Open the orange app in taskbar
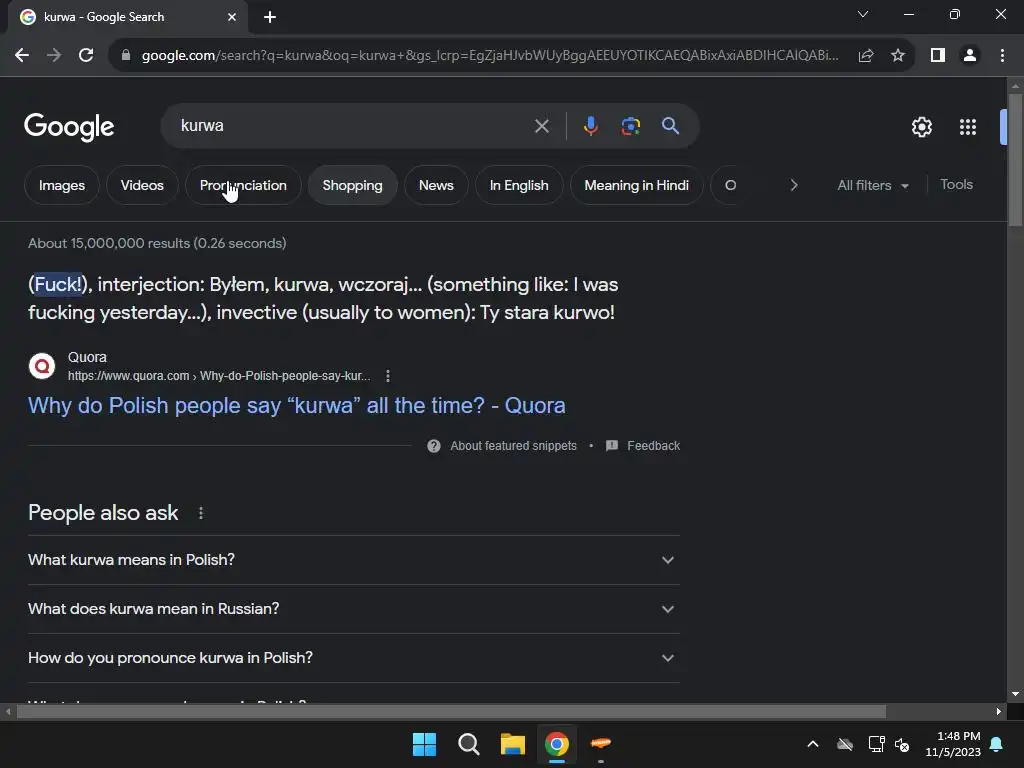Viewport: 1024px width, 768px height. tap(601, 743)
